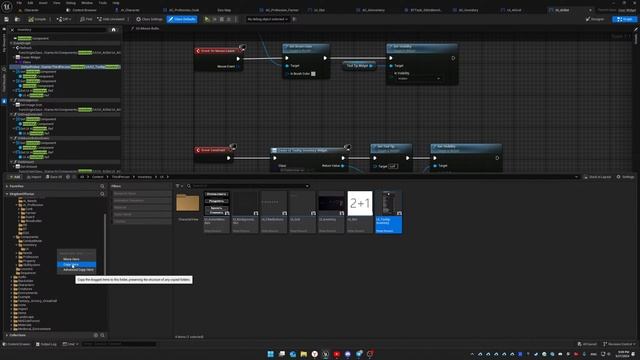Select the highlighted blue widget asset thumbnail
640x360 pixels.
coord(389,212)
